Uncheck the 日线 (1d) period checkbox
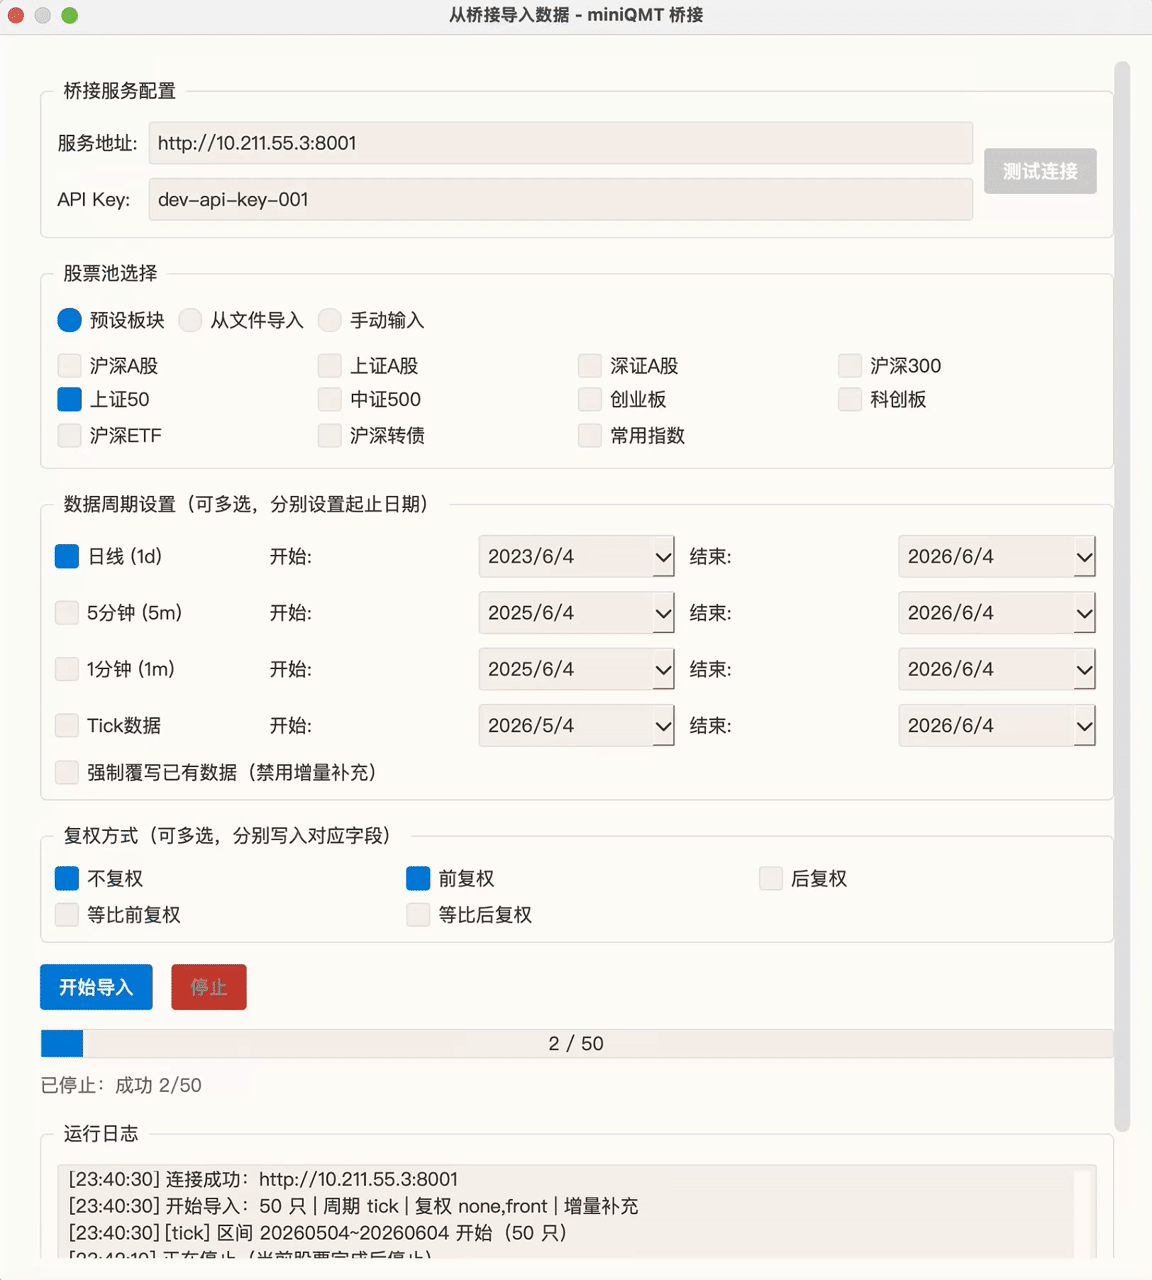Image resolution: width=1152 pixels, height=1280 pixels. pos(67,556)
